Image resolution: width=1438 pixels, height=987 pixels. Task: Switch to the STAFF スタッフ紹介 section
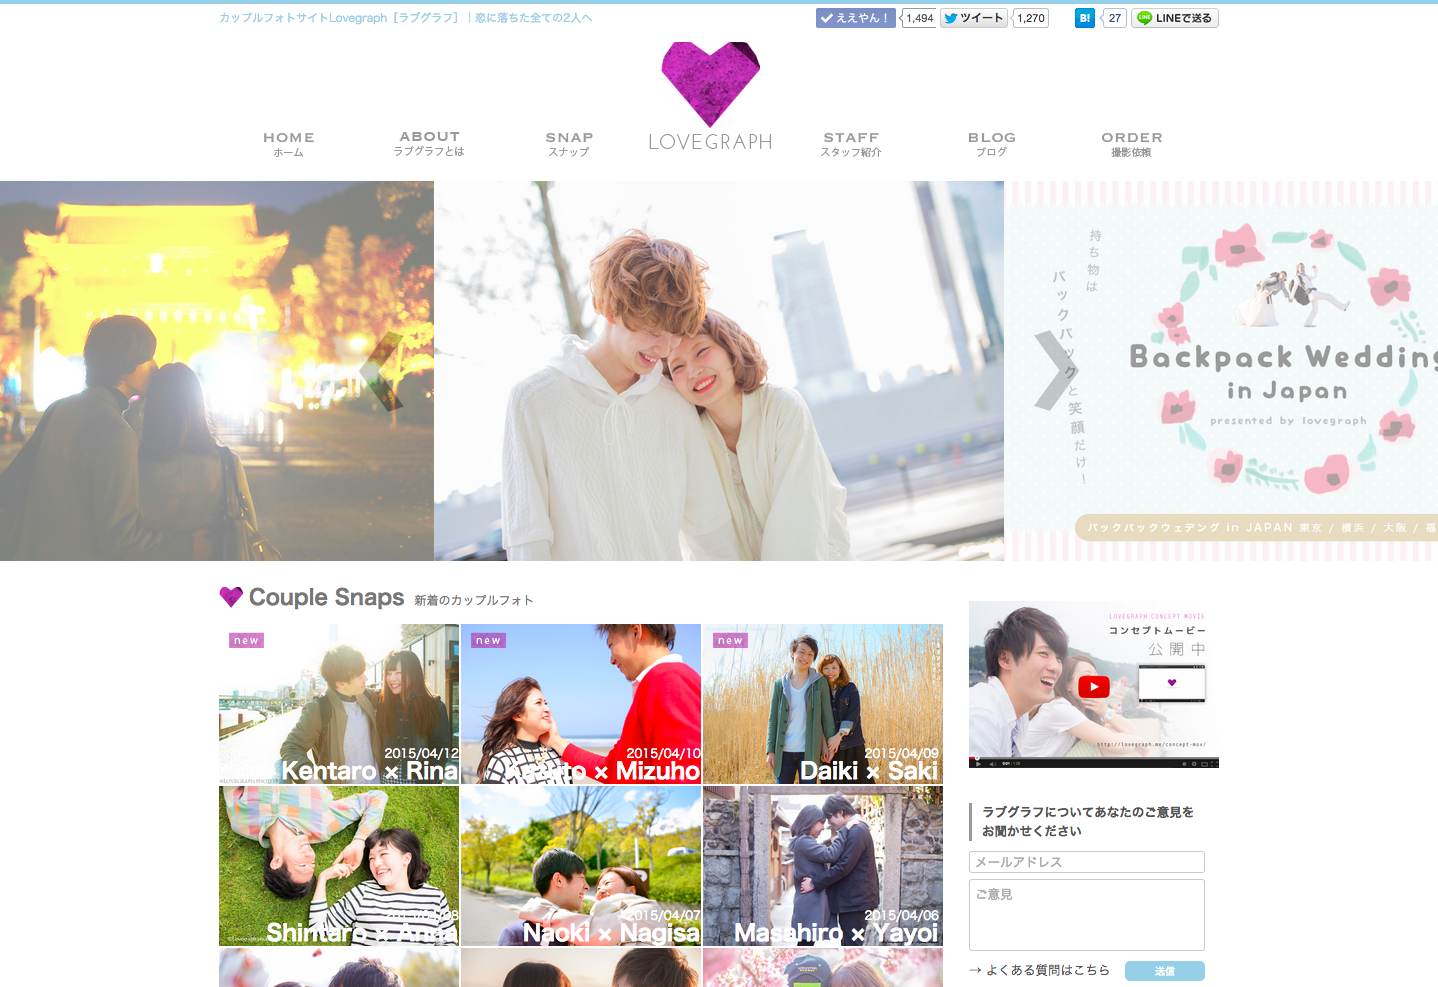pos(850,144)
